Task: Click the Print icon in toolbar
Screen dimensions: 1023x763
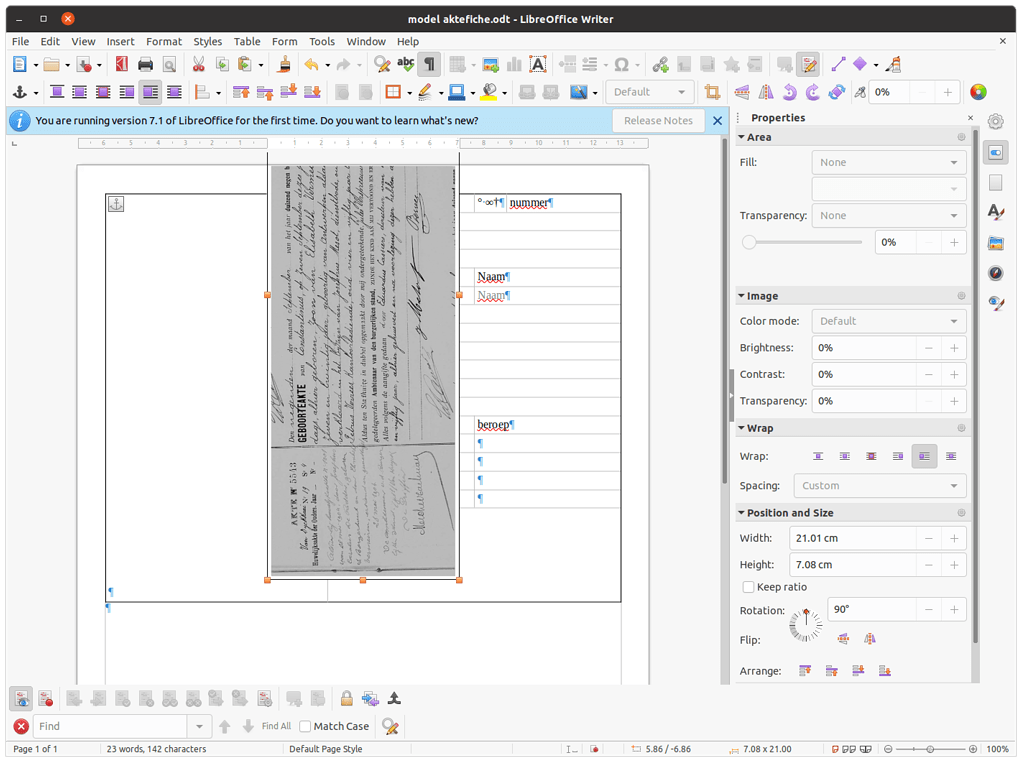Action: click(145, 65)
